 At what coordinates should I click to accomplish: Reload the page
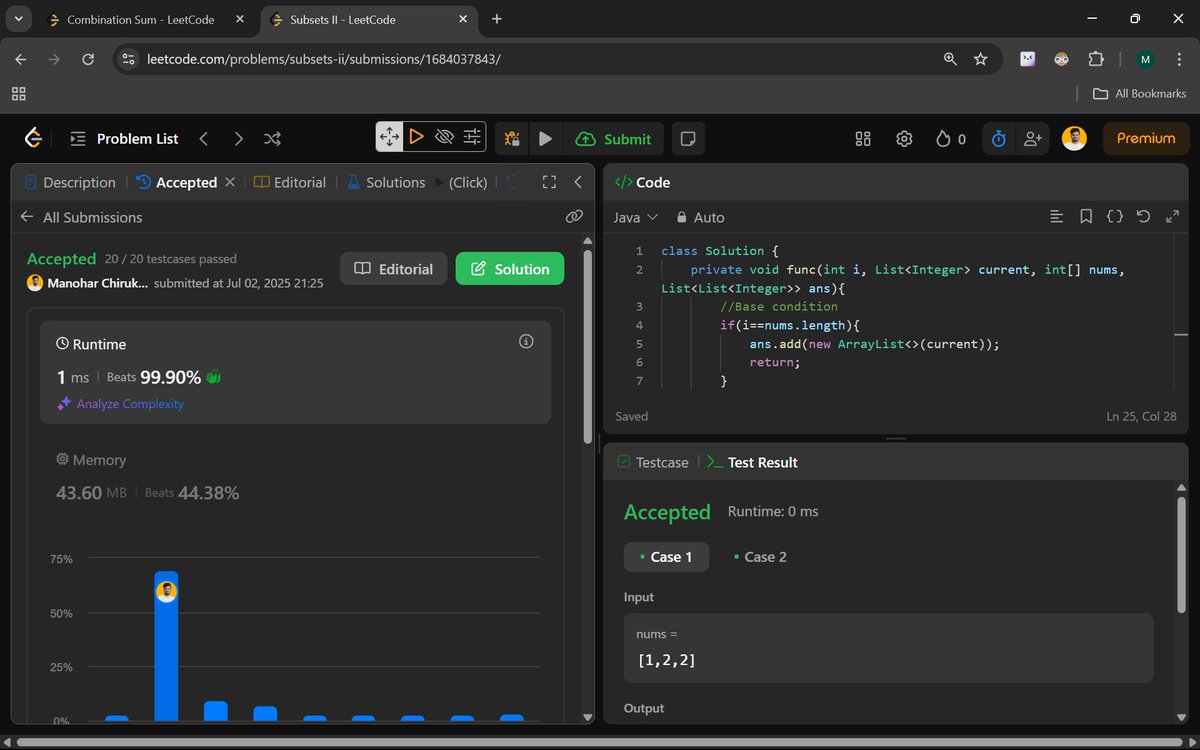[87, 59]
